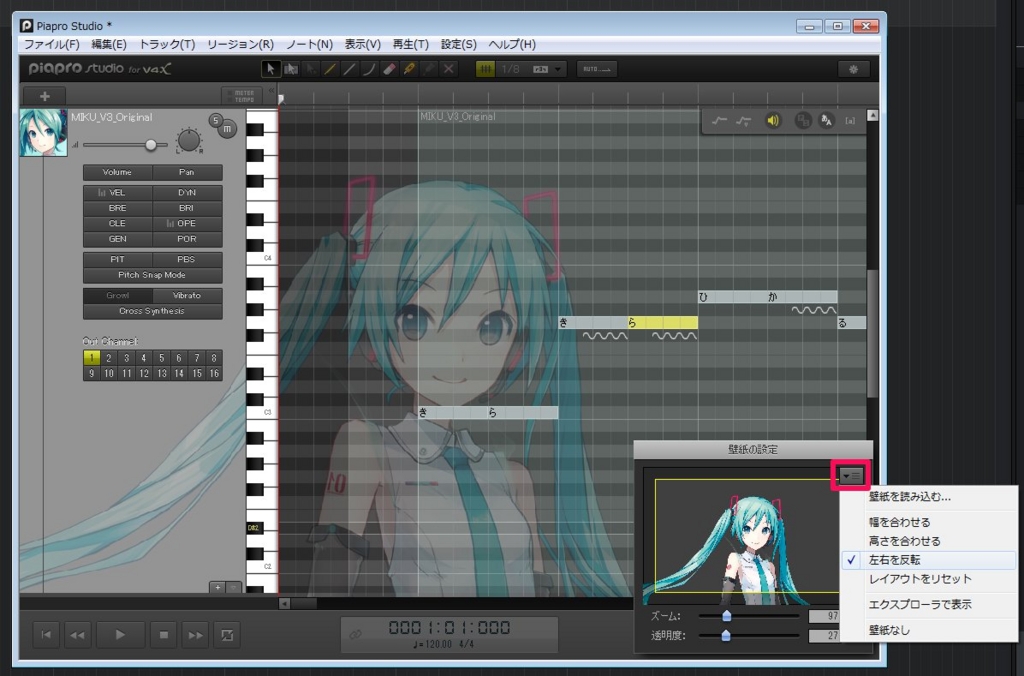Click the AUTO scroll button
The image size is (1024, 676).
[596, 69]
